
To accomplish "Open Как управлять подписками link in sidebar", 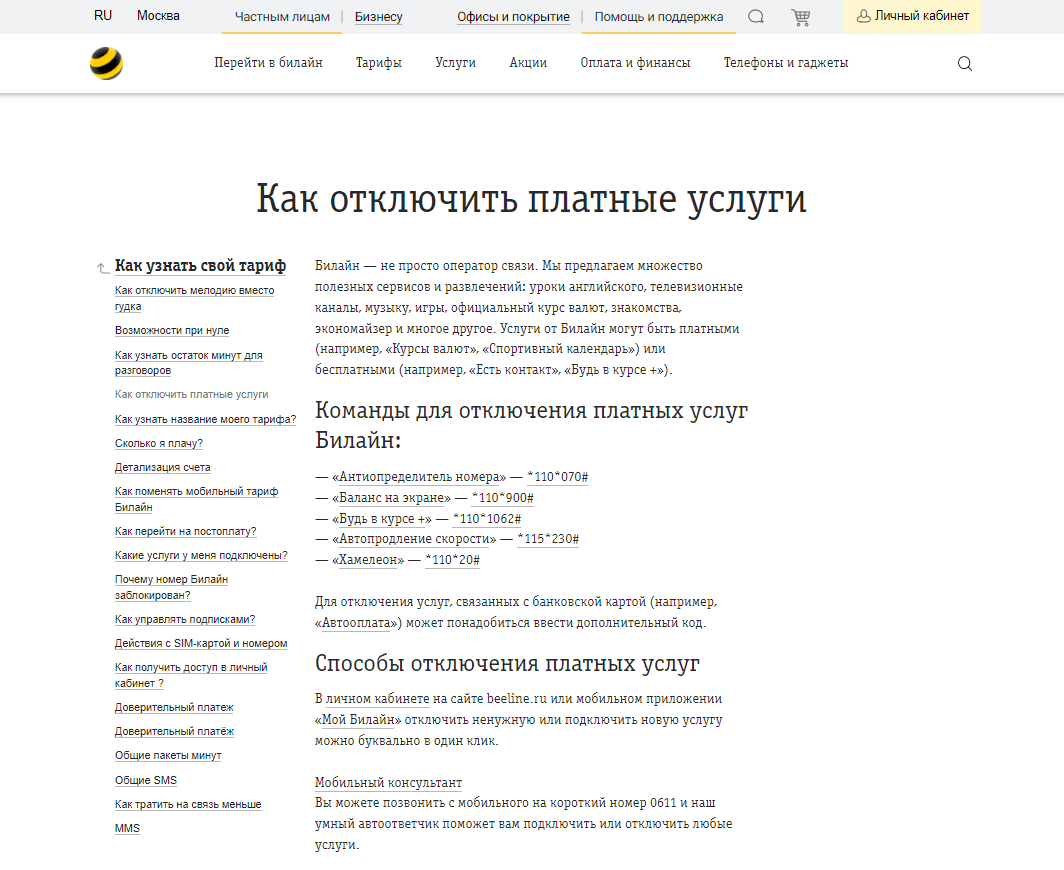I will click(183, 619).
